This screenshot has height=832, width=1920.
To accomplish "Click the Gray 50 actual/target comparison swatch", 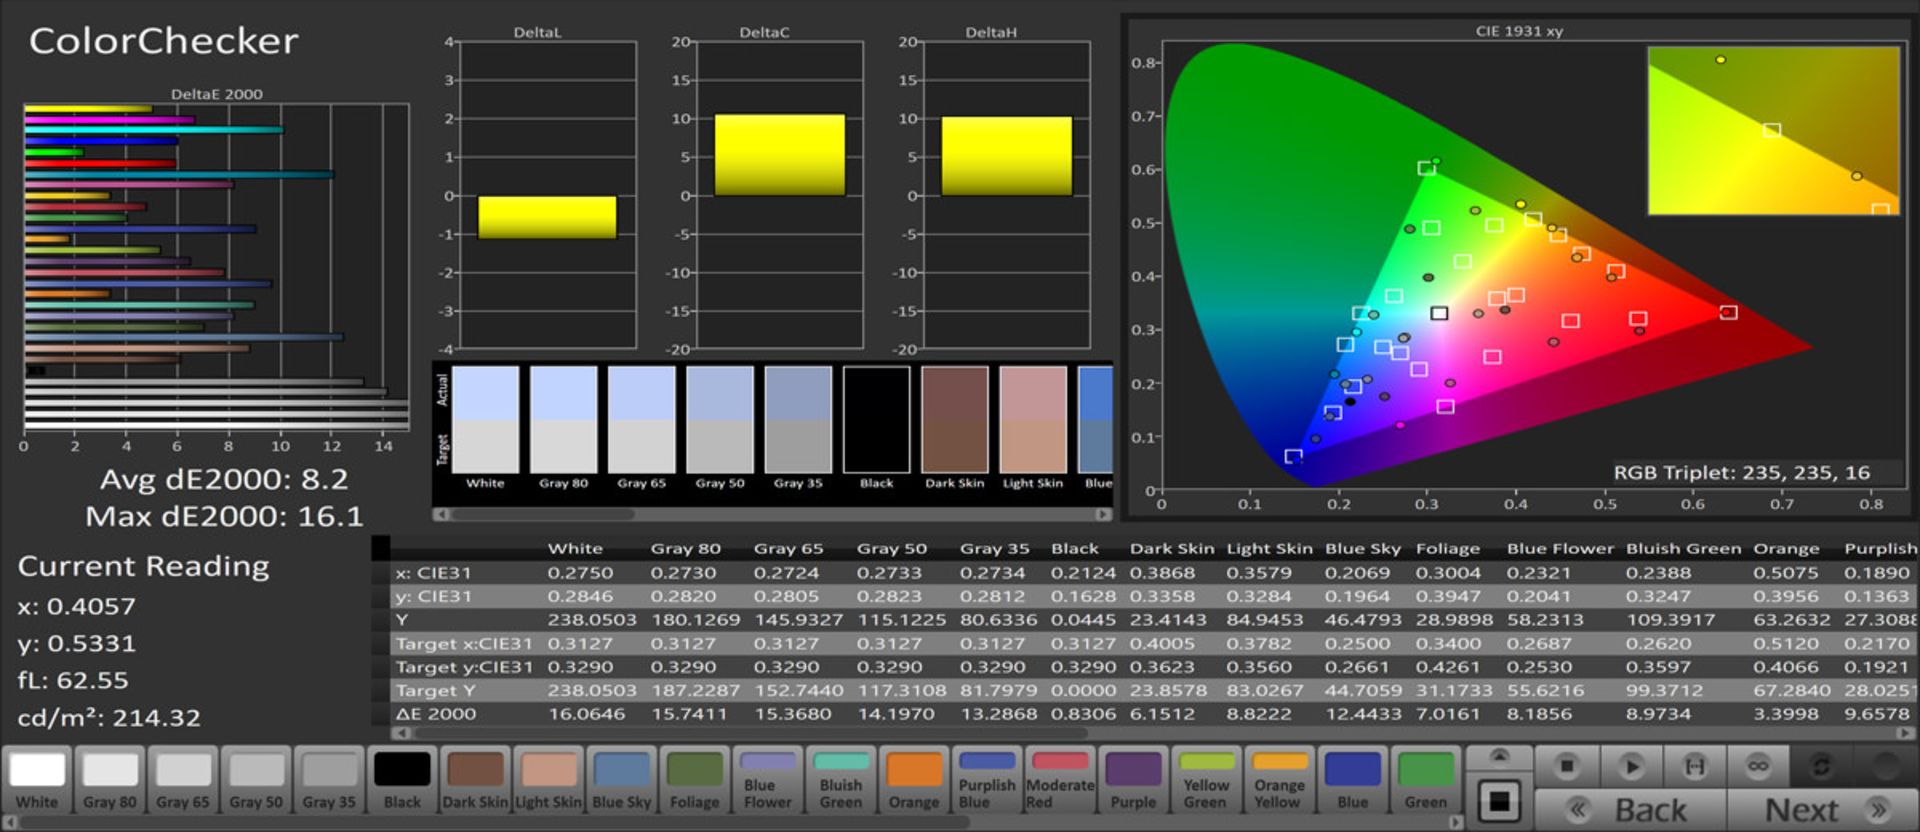I will (720, 420).
